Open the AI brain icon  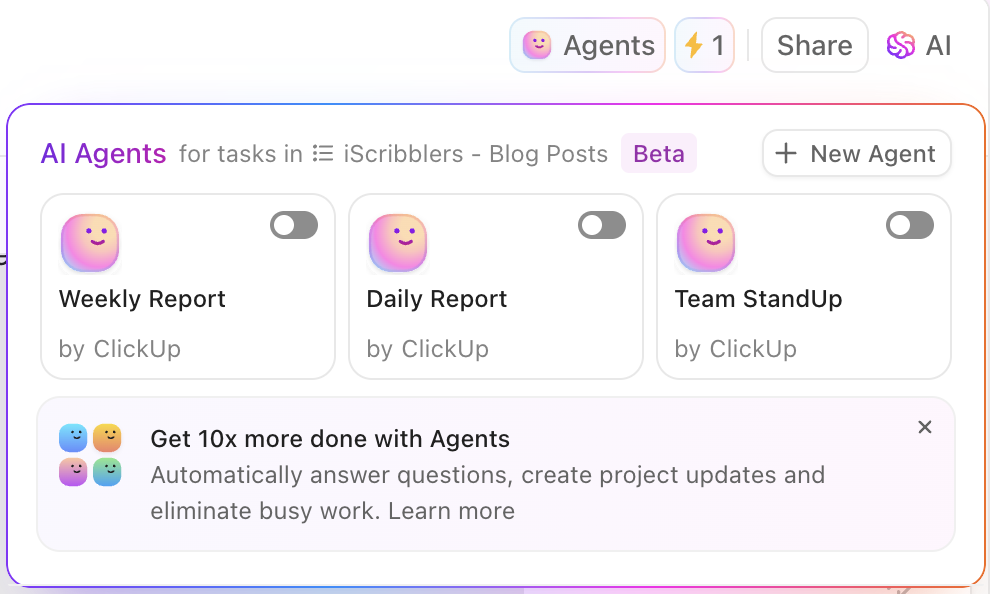(900, 45)
